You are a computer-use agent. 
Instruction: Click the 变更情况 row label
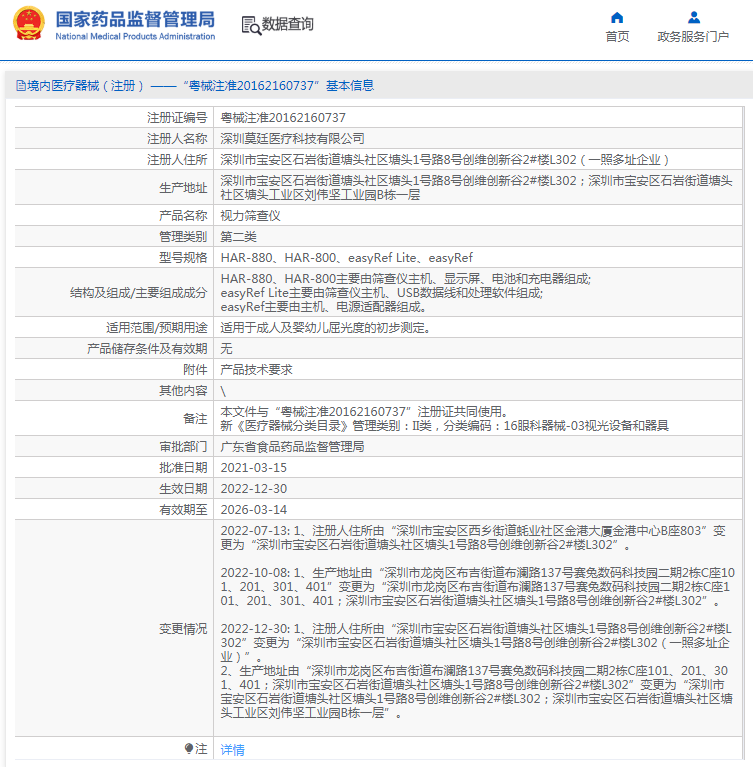coord(183,629)
